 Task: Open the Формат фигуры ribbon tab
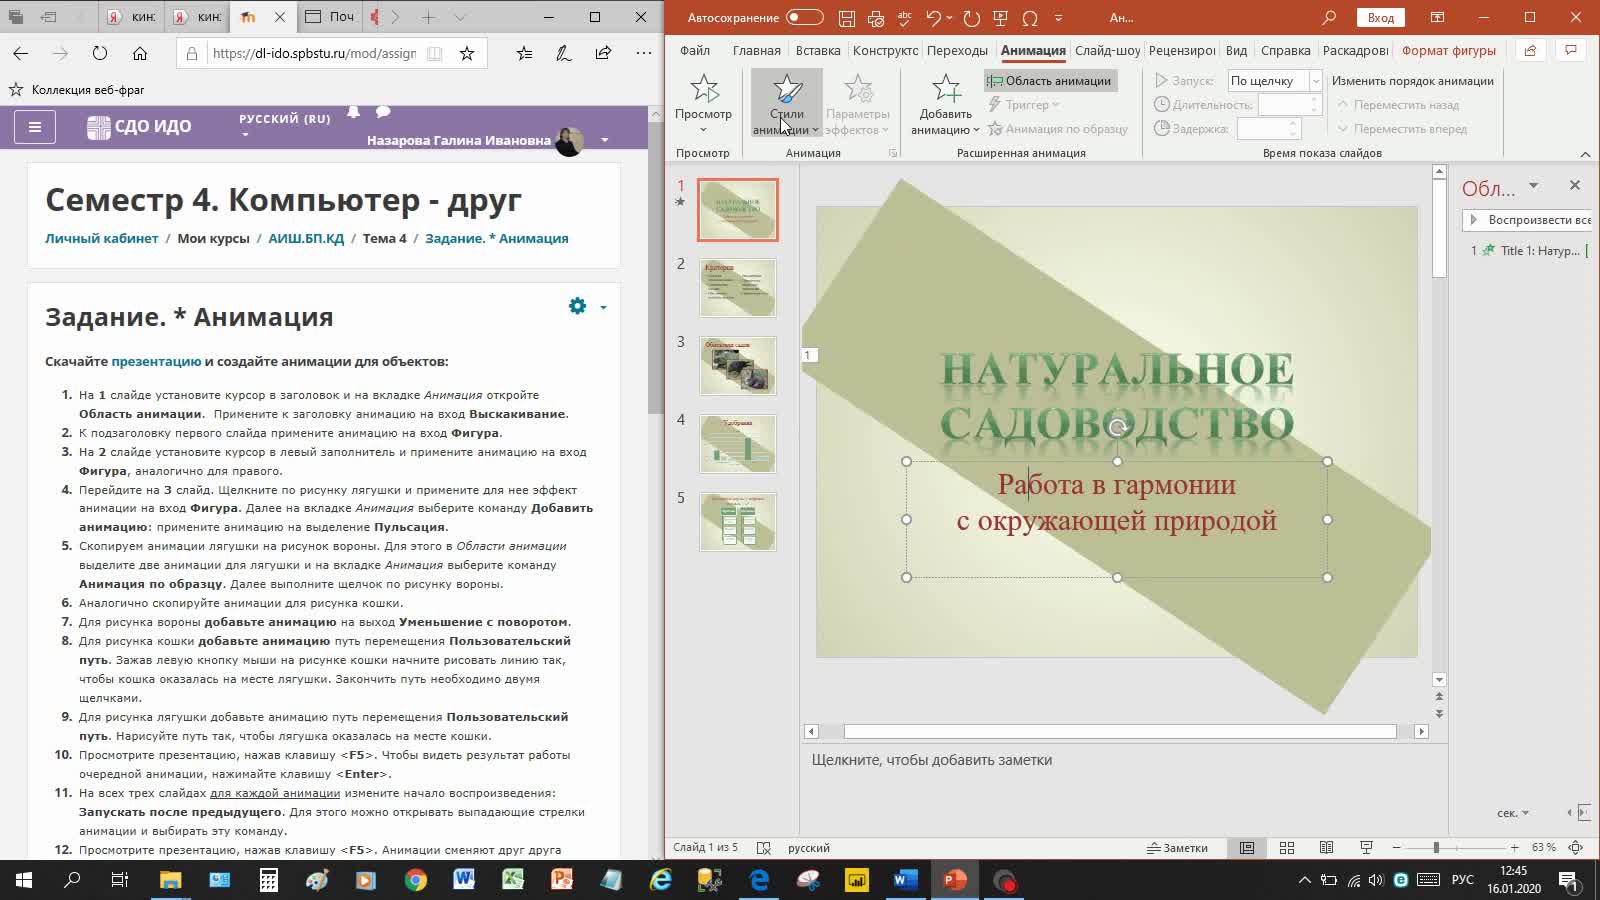pyautogui.click(x=1449, y=51)
